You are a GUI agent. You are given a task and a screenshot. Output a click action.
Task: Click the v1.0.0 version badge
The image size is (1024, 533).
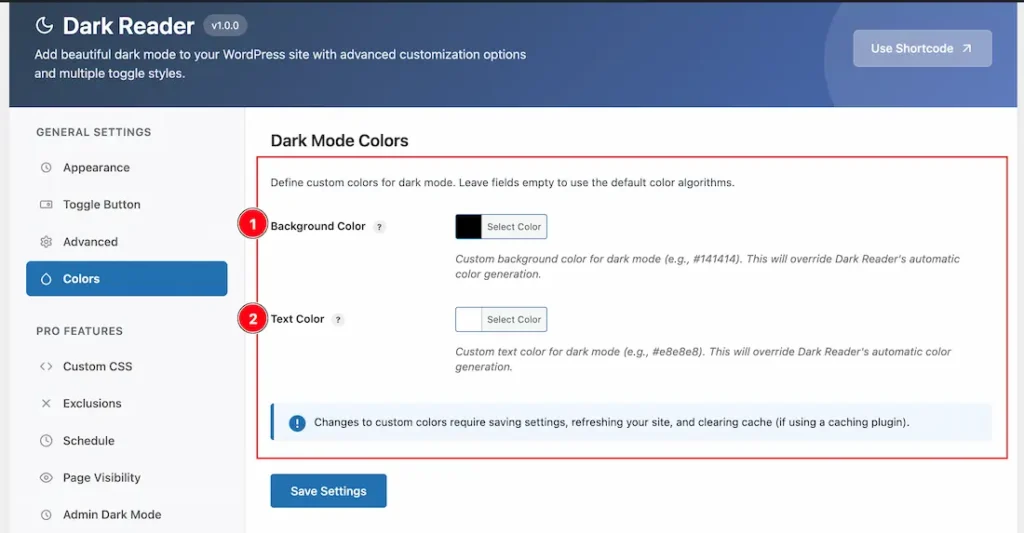225,25
